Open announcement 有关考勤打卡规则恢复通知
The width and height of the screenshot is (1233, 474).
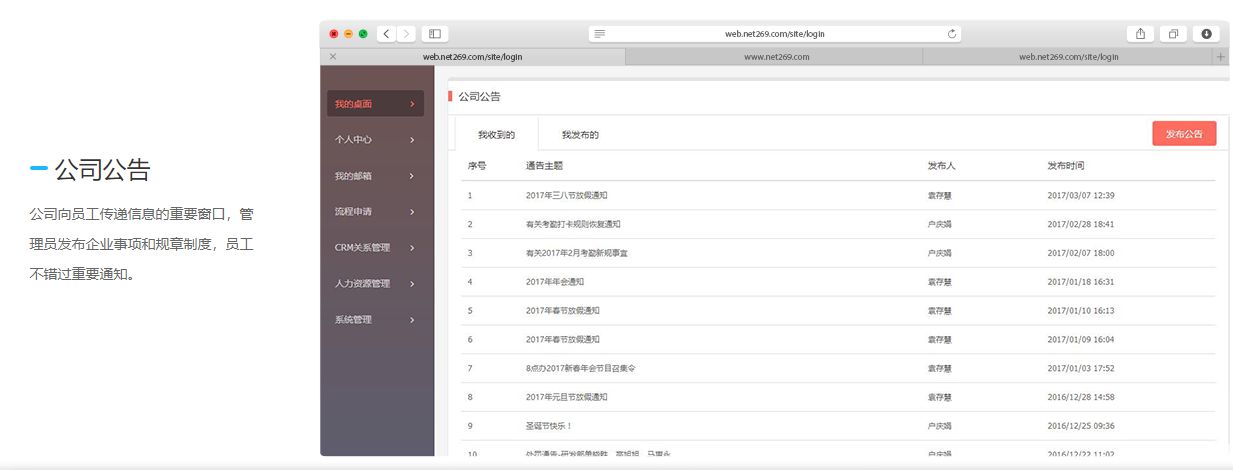pos(573,224)
